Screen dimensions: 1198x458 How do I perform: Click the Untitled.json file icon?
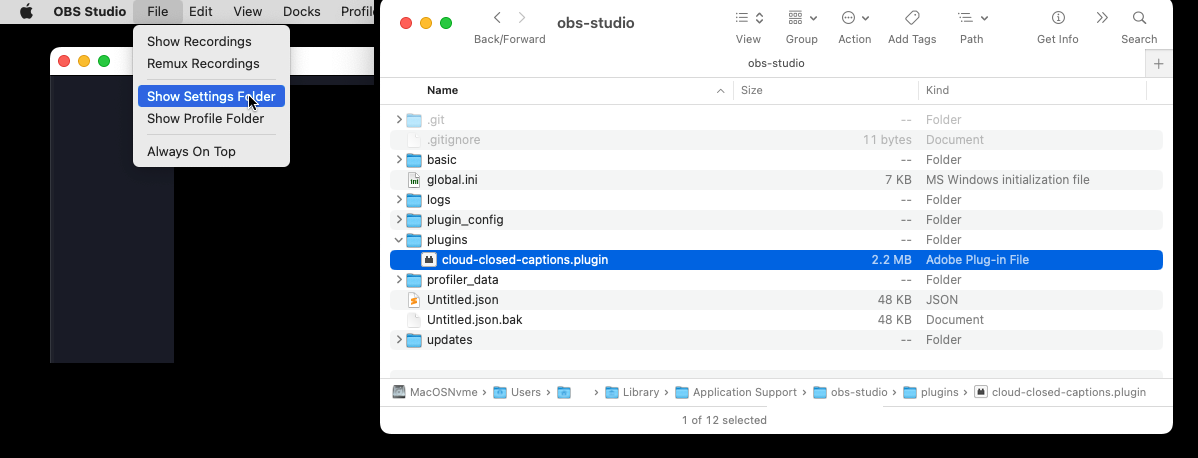(413, 300)
